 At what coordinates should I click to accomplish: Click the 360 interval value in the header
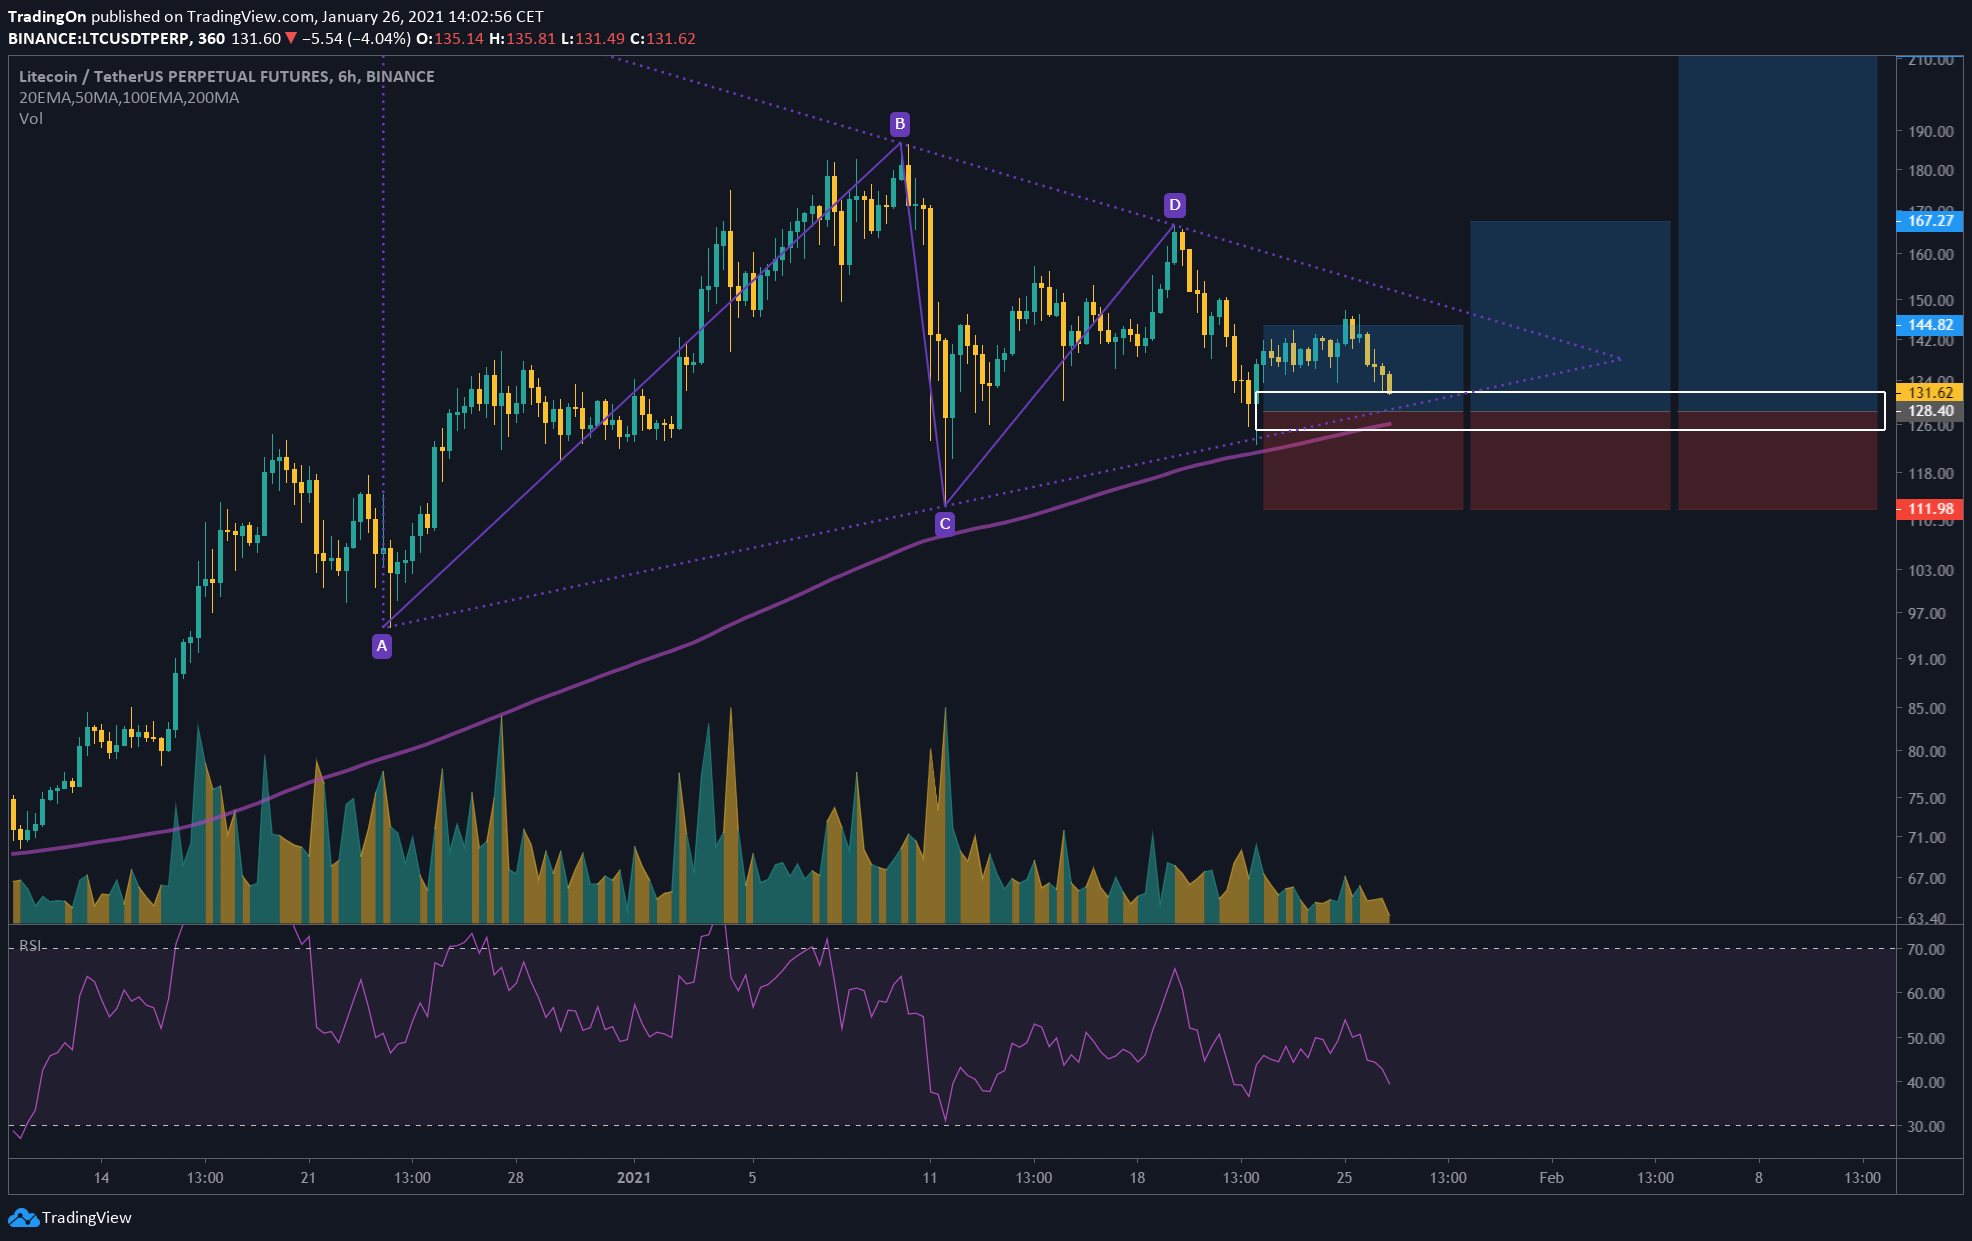point(211,38)
